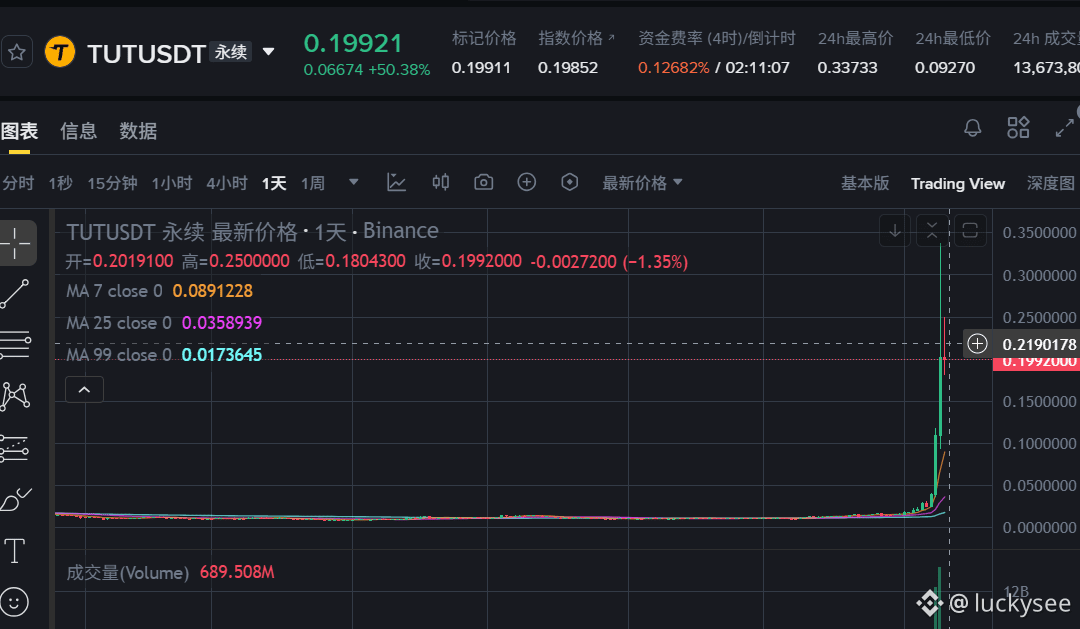Open the emoji sticker tool
The width and height of the screenshot is (1080, 629).
tap(14, 602)
